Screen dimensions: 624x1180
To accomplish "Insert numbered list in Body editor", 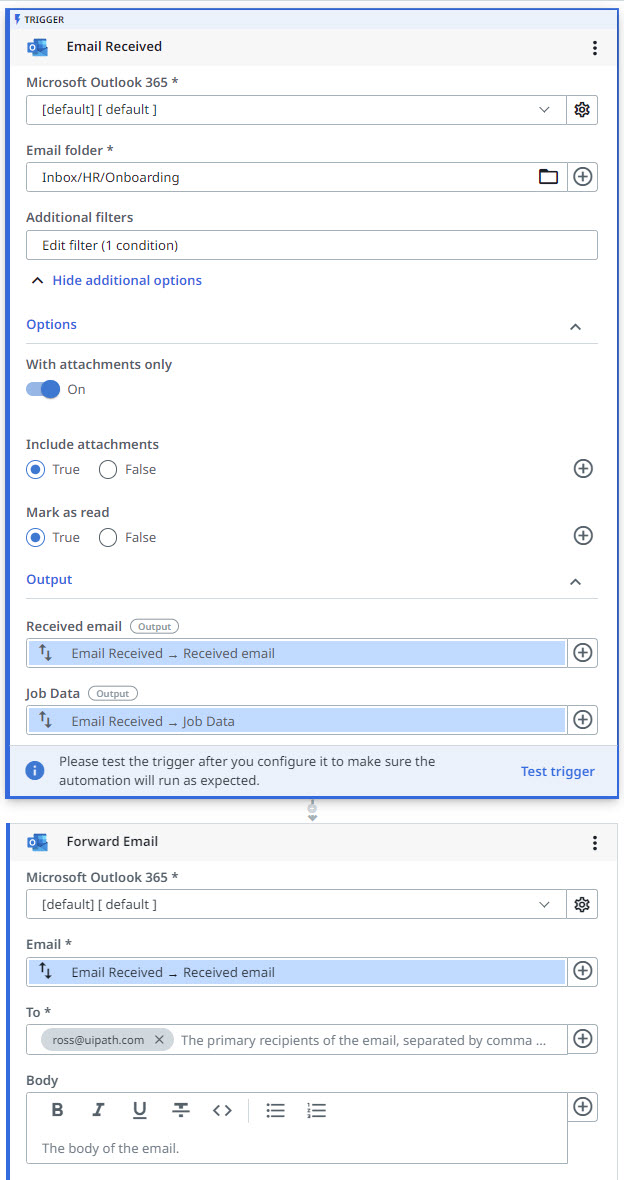I will pos(317,1110).
